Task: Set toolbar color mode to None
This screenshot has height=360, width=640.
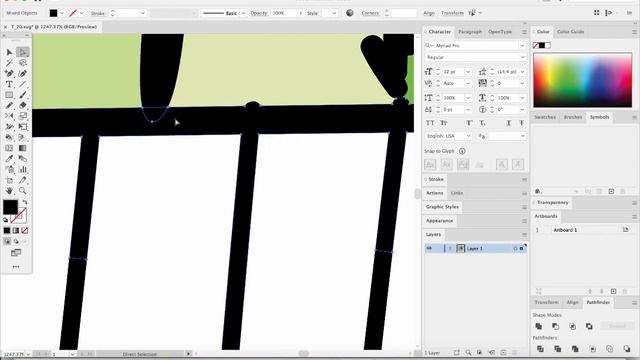Action: point(24,231)
